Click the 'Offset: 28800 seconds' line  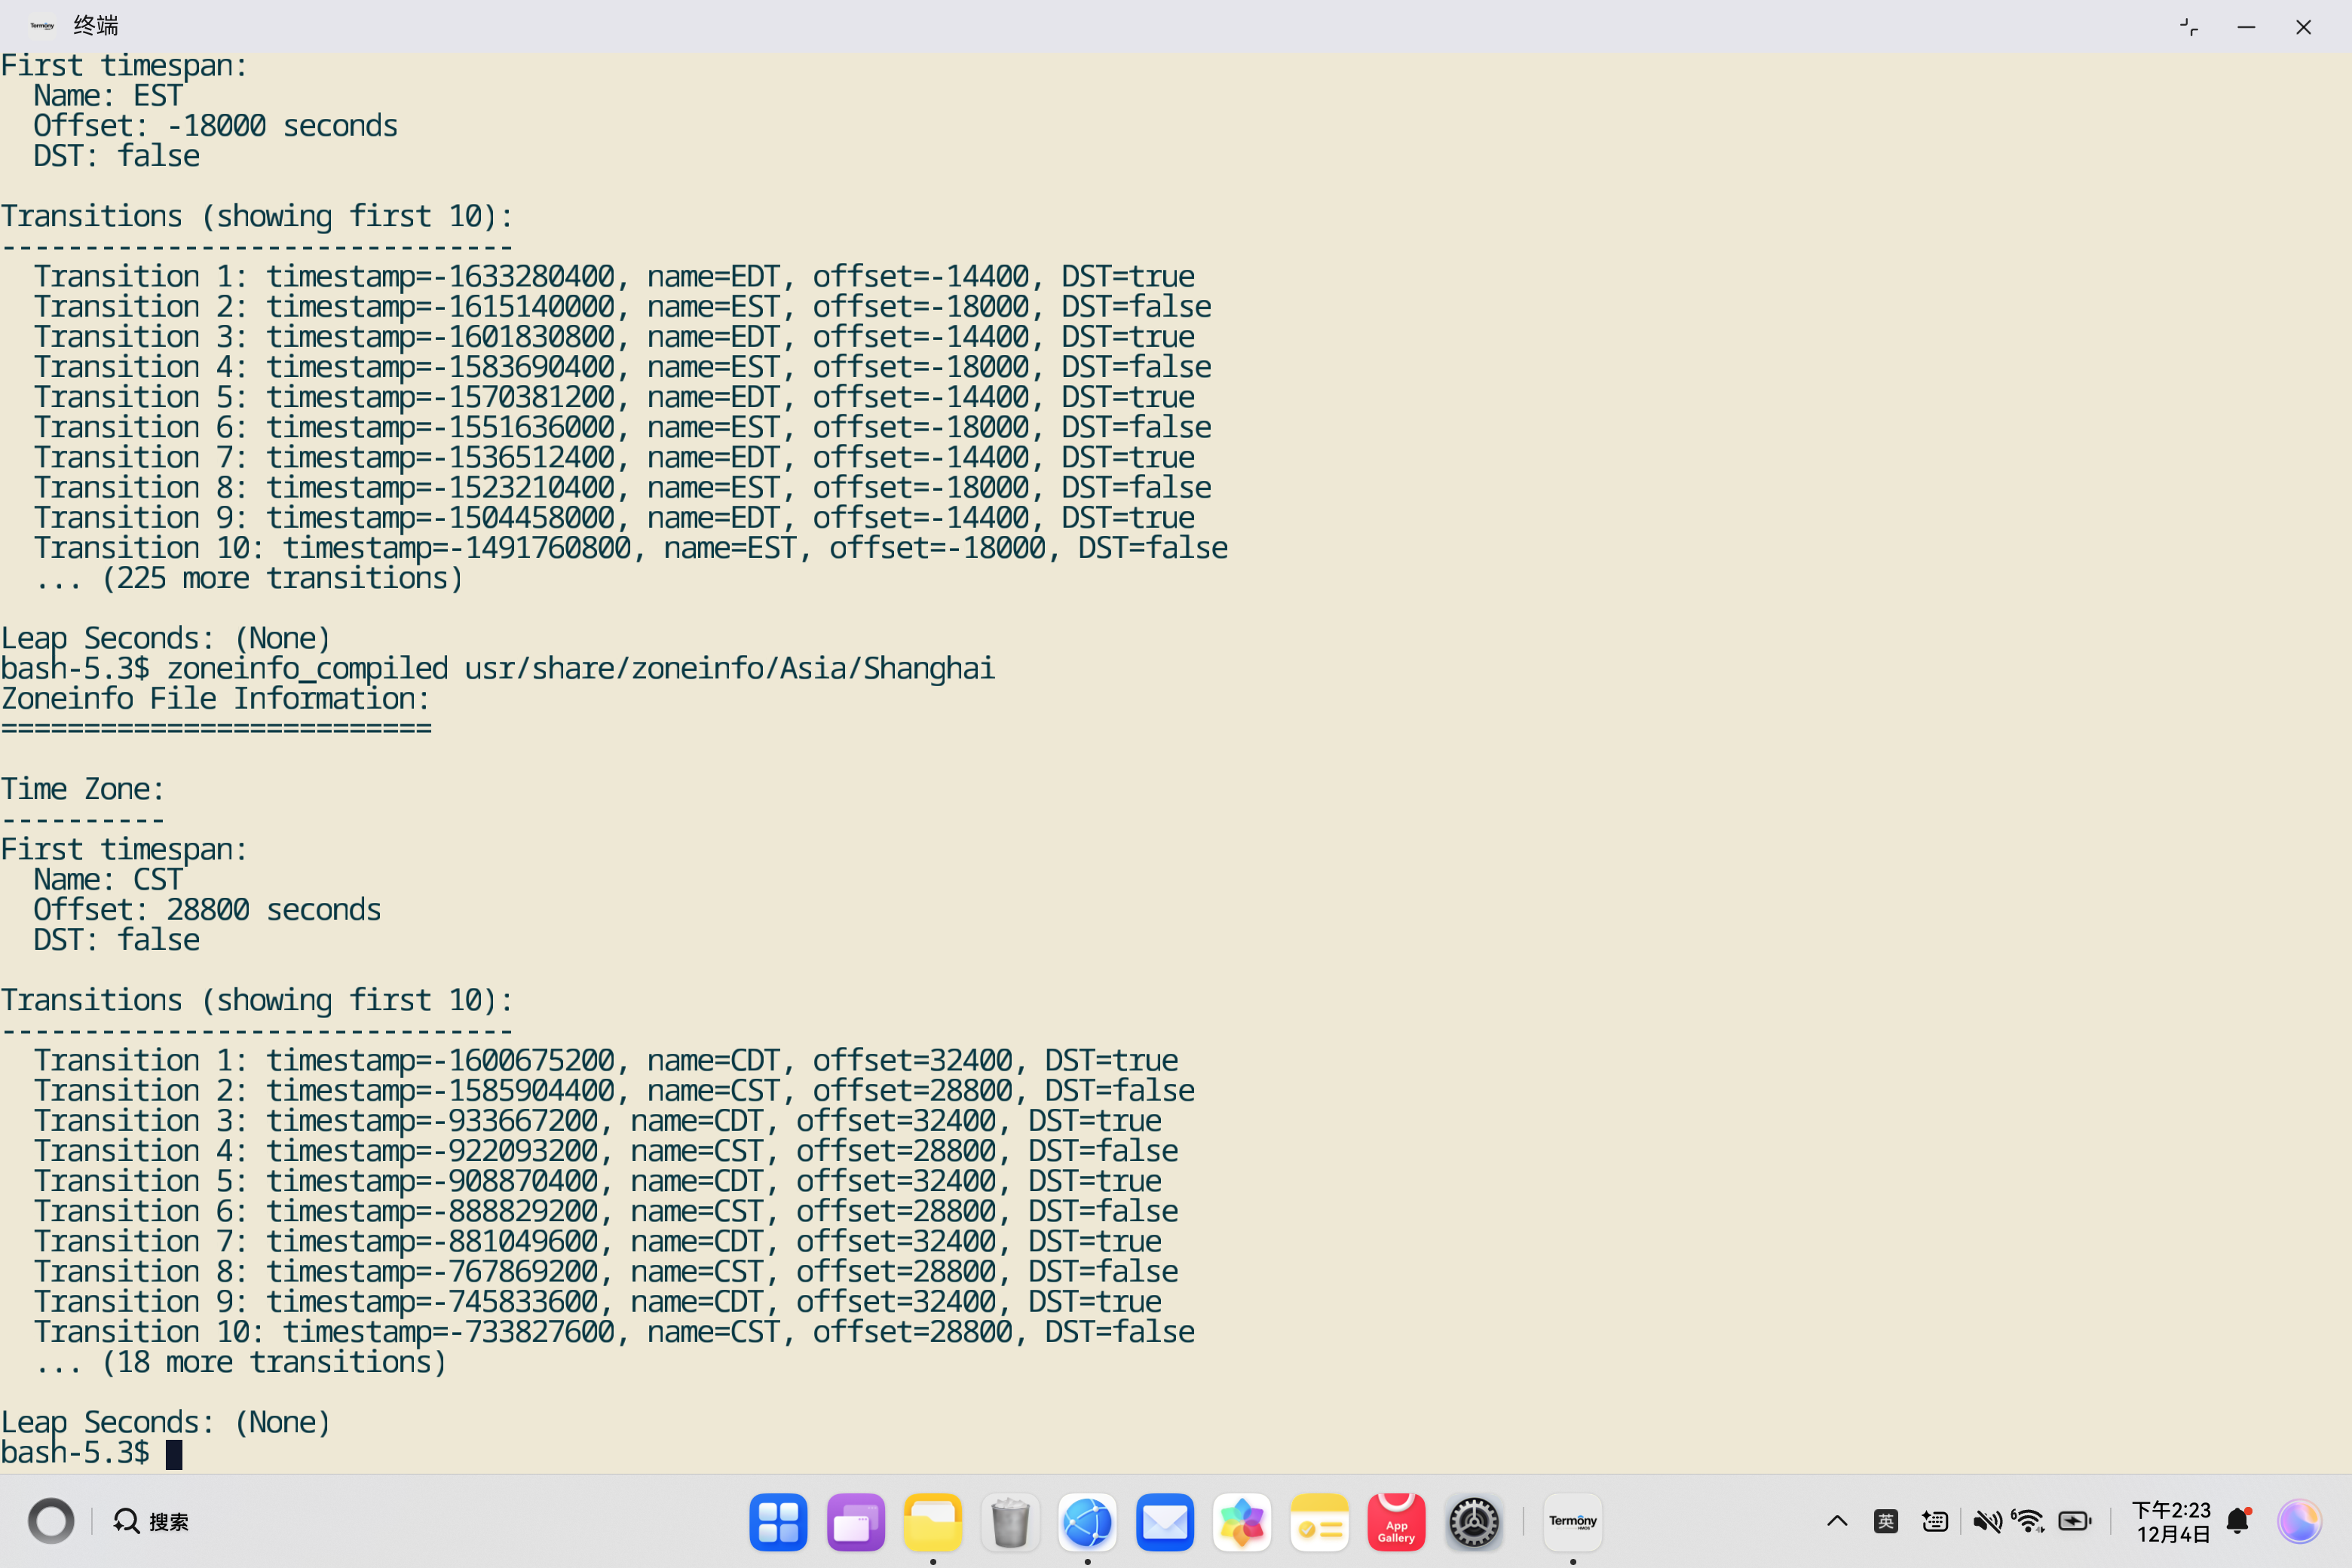[x=207, y=909]
